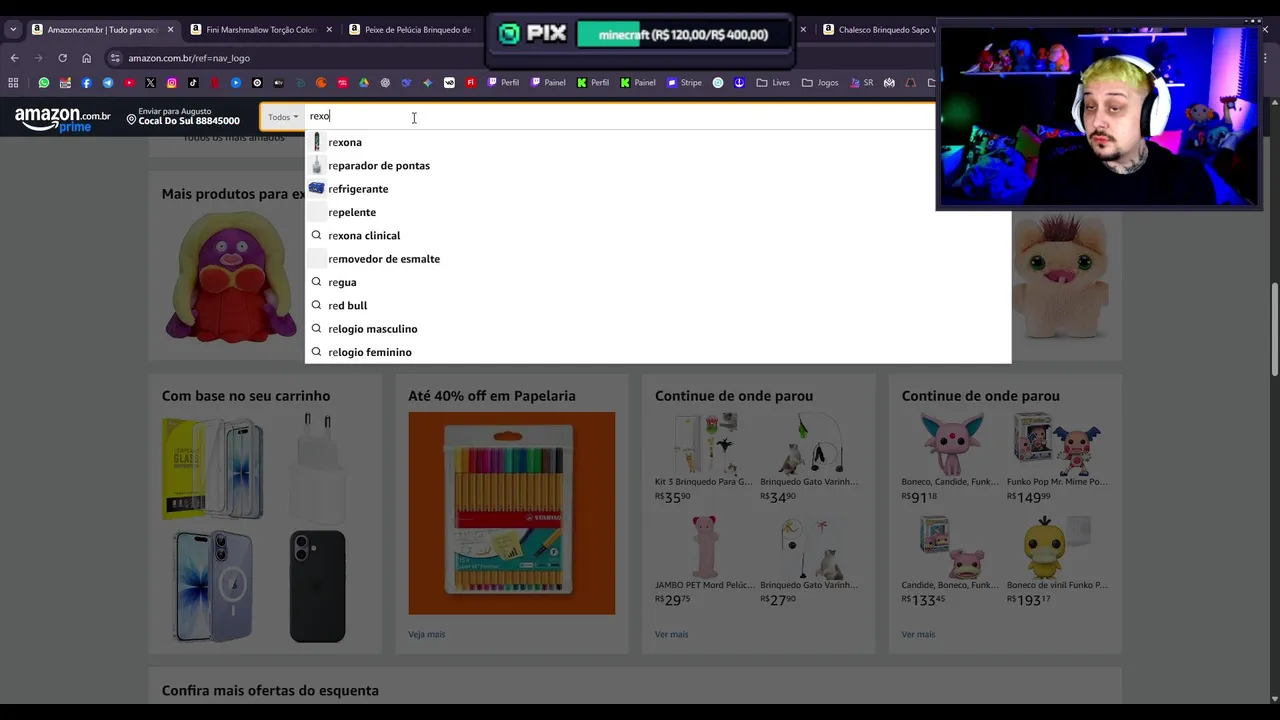Click the browser home button
The width and height of the screenshot is (1280, 720).
(86, 58)
